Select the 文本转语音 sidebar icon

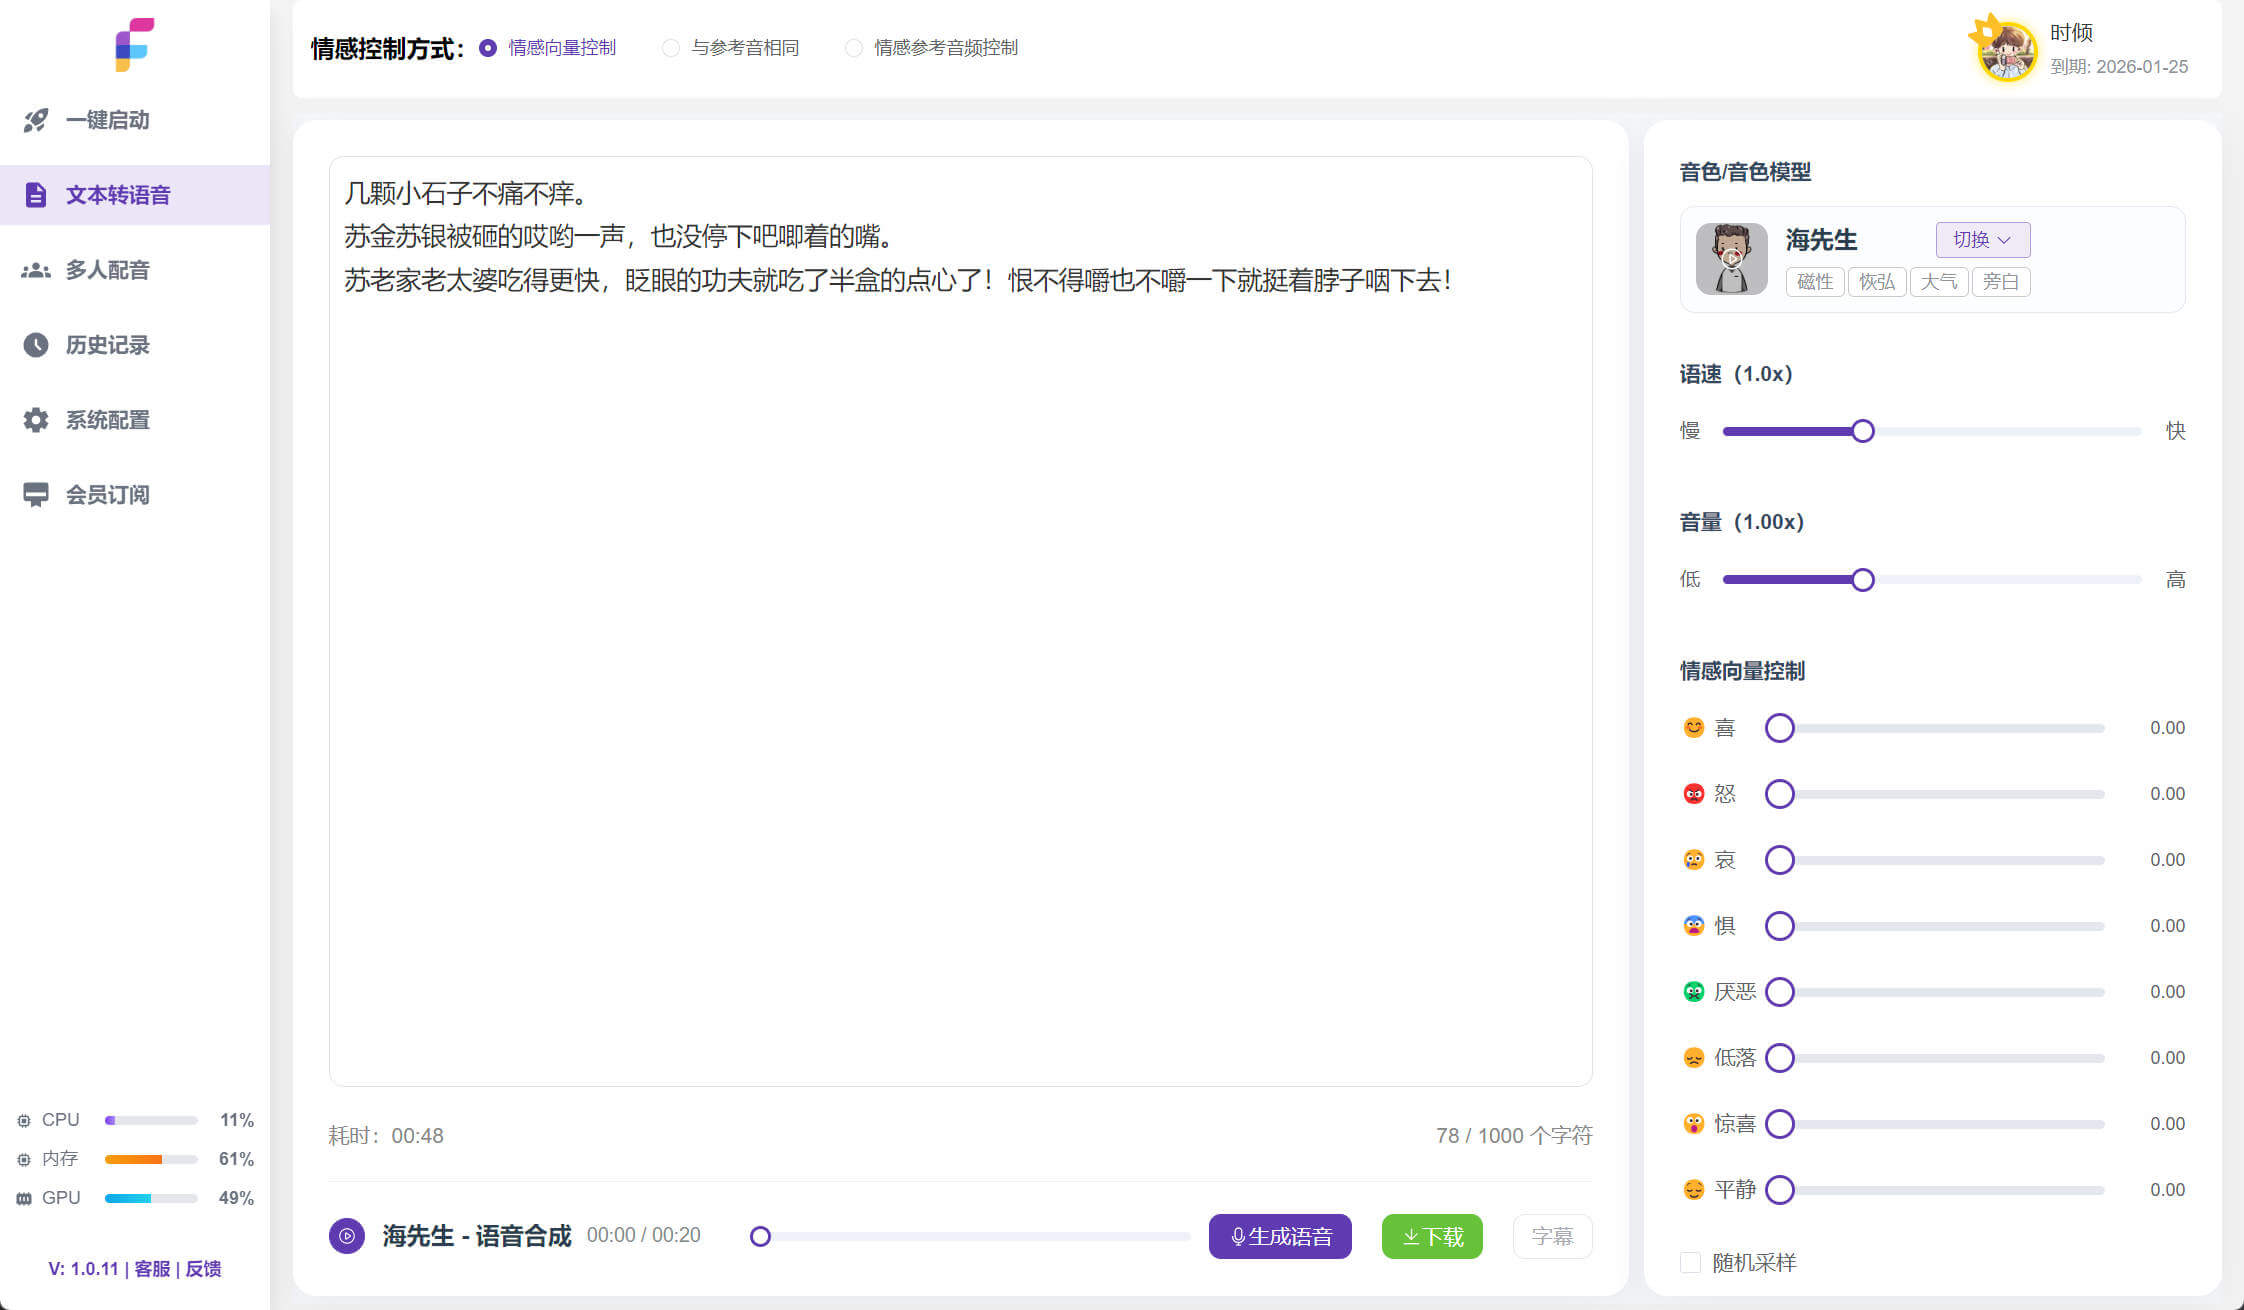(x=36, y=194)
